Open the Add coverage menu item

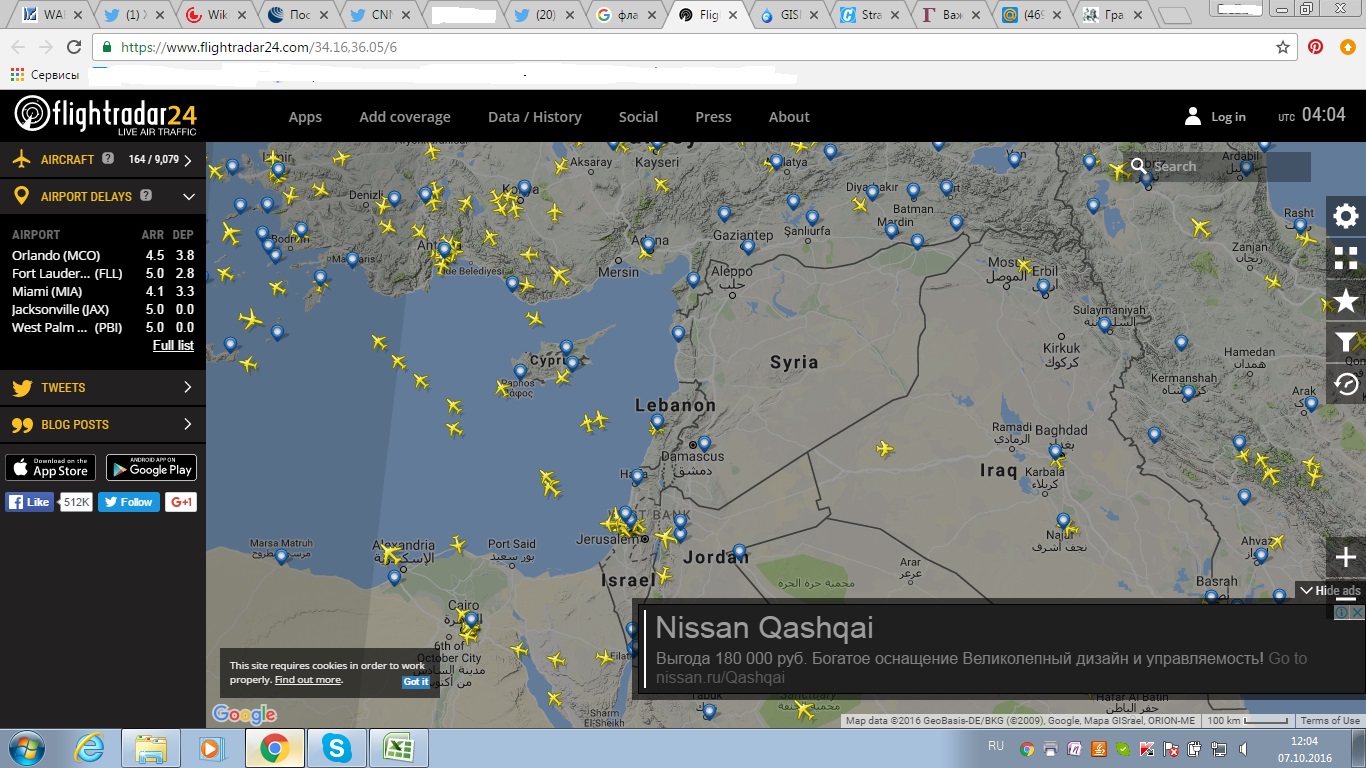[x=405, y=117]
